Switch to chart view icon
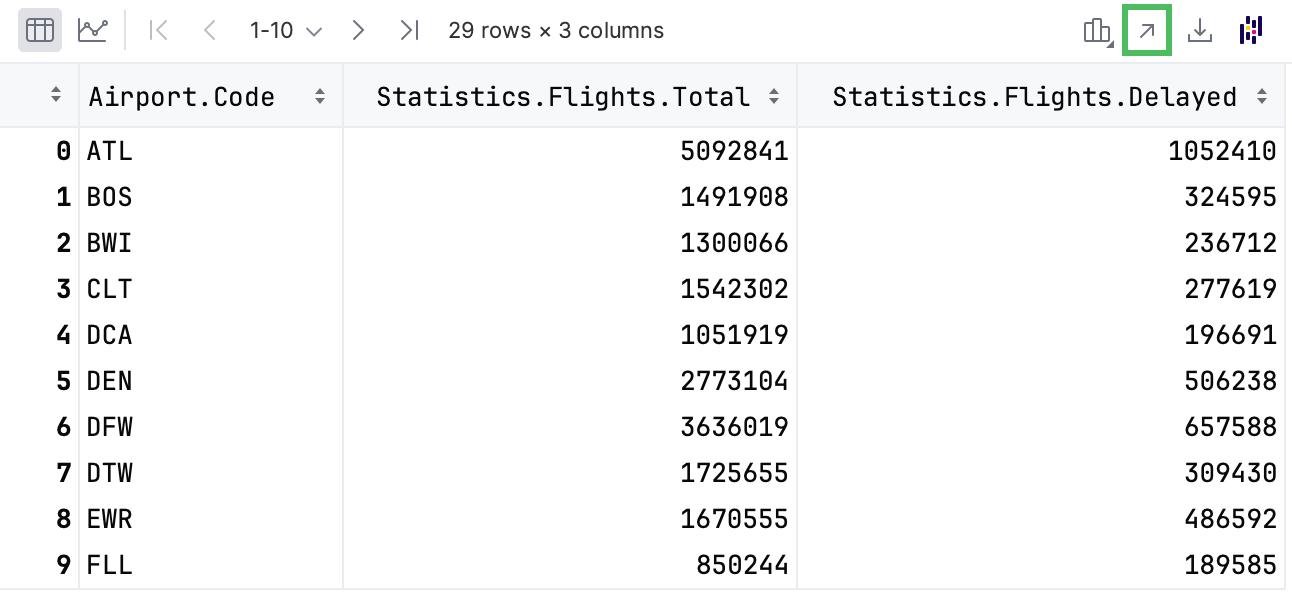This screenshot has height=616, width=1292. pyautogui.click(x=93, y=31)
